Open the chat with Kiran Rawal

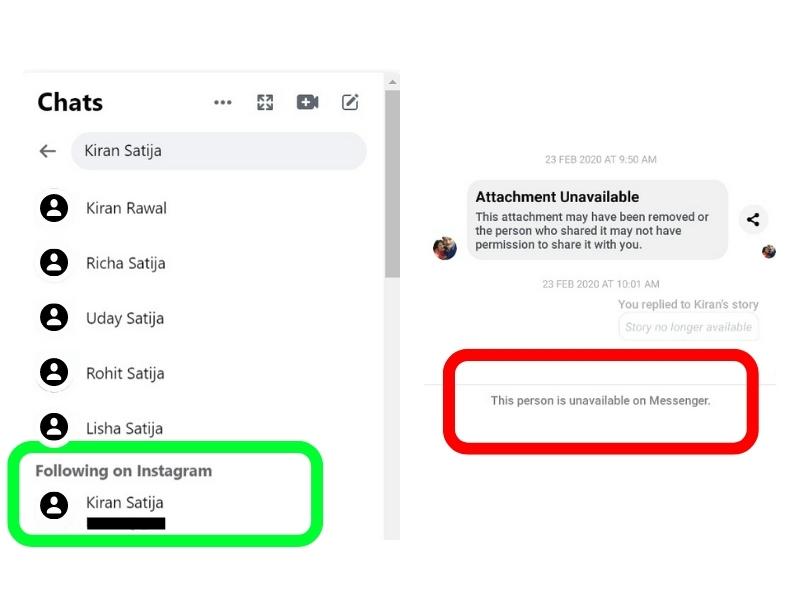click(204, 208)
